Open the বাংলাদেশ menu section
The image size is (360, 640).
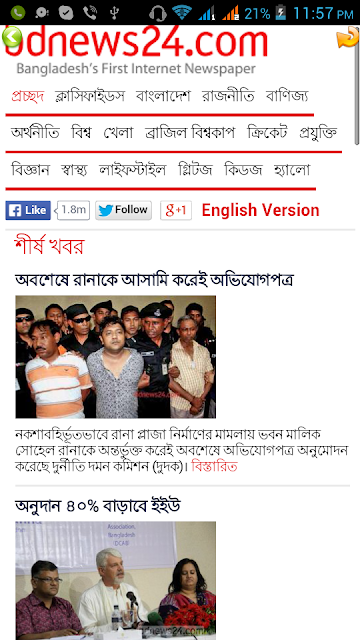163,96
